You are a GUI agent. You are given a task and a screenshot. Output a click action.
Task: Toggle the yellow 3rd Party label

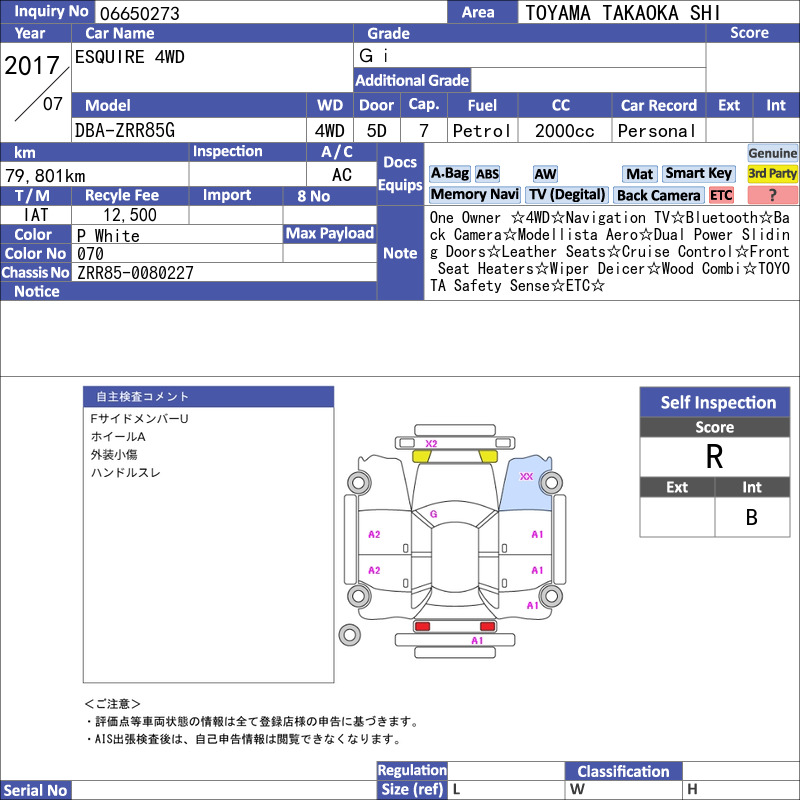[x=772, y=173]
